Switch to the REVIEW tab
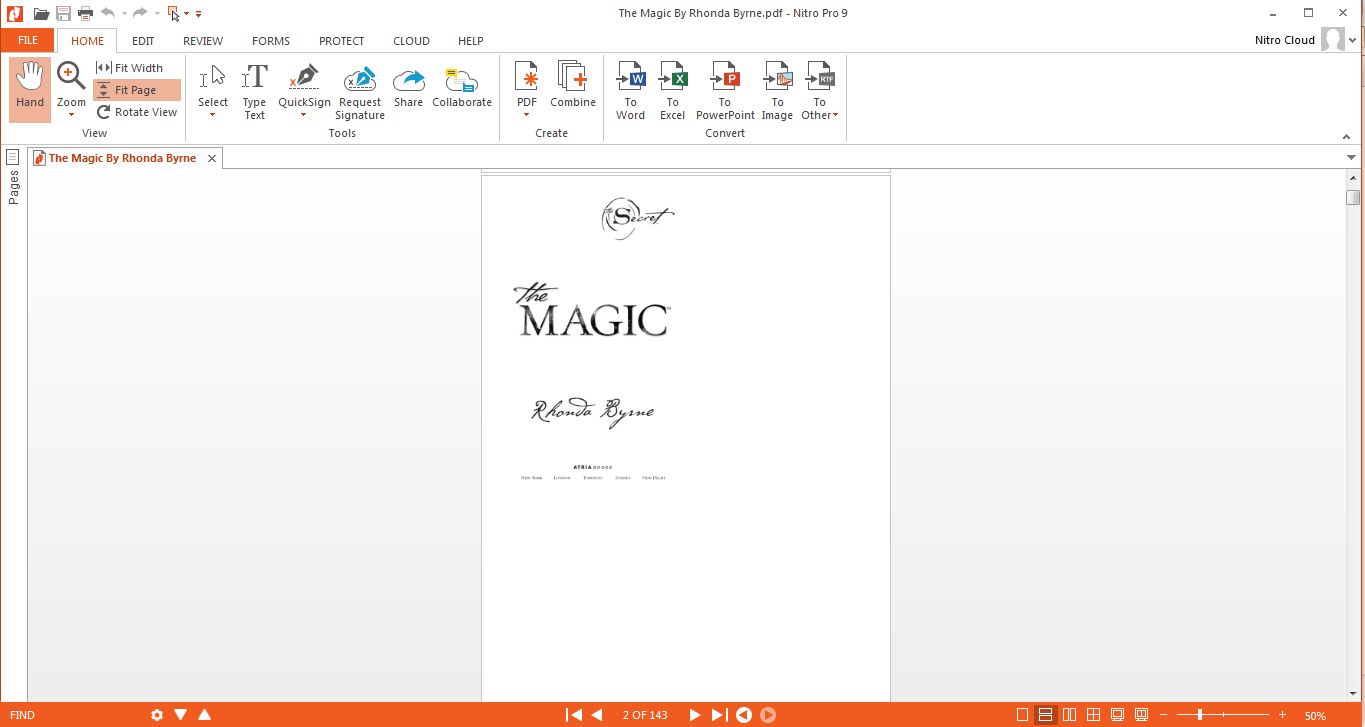1365x727 pixels. [203, 41]
